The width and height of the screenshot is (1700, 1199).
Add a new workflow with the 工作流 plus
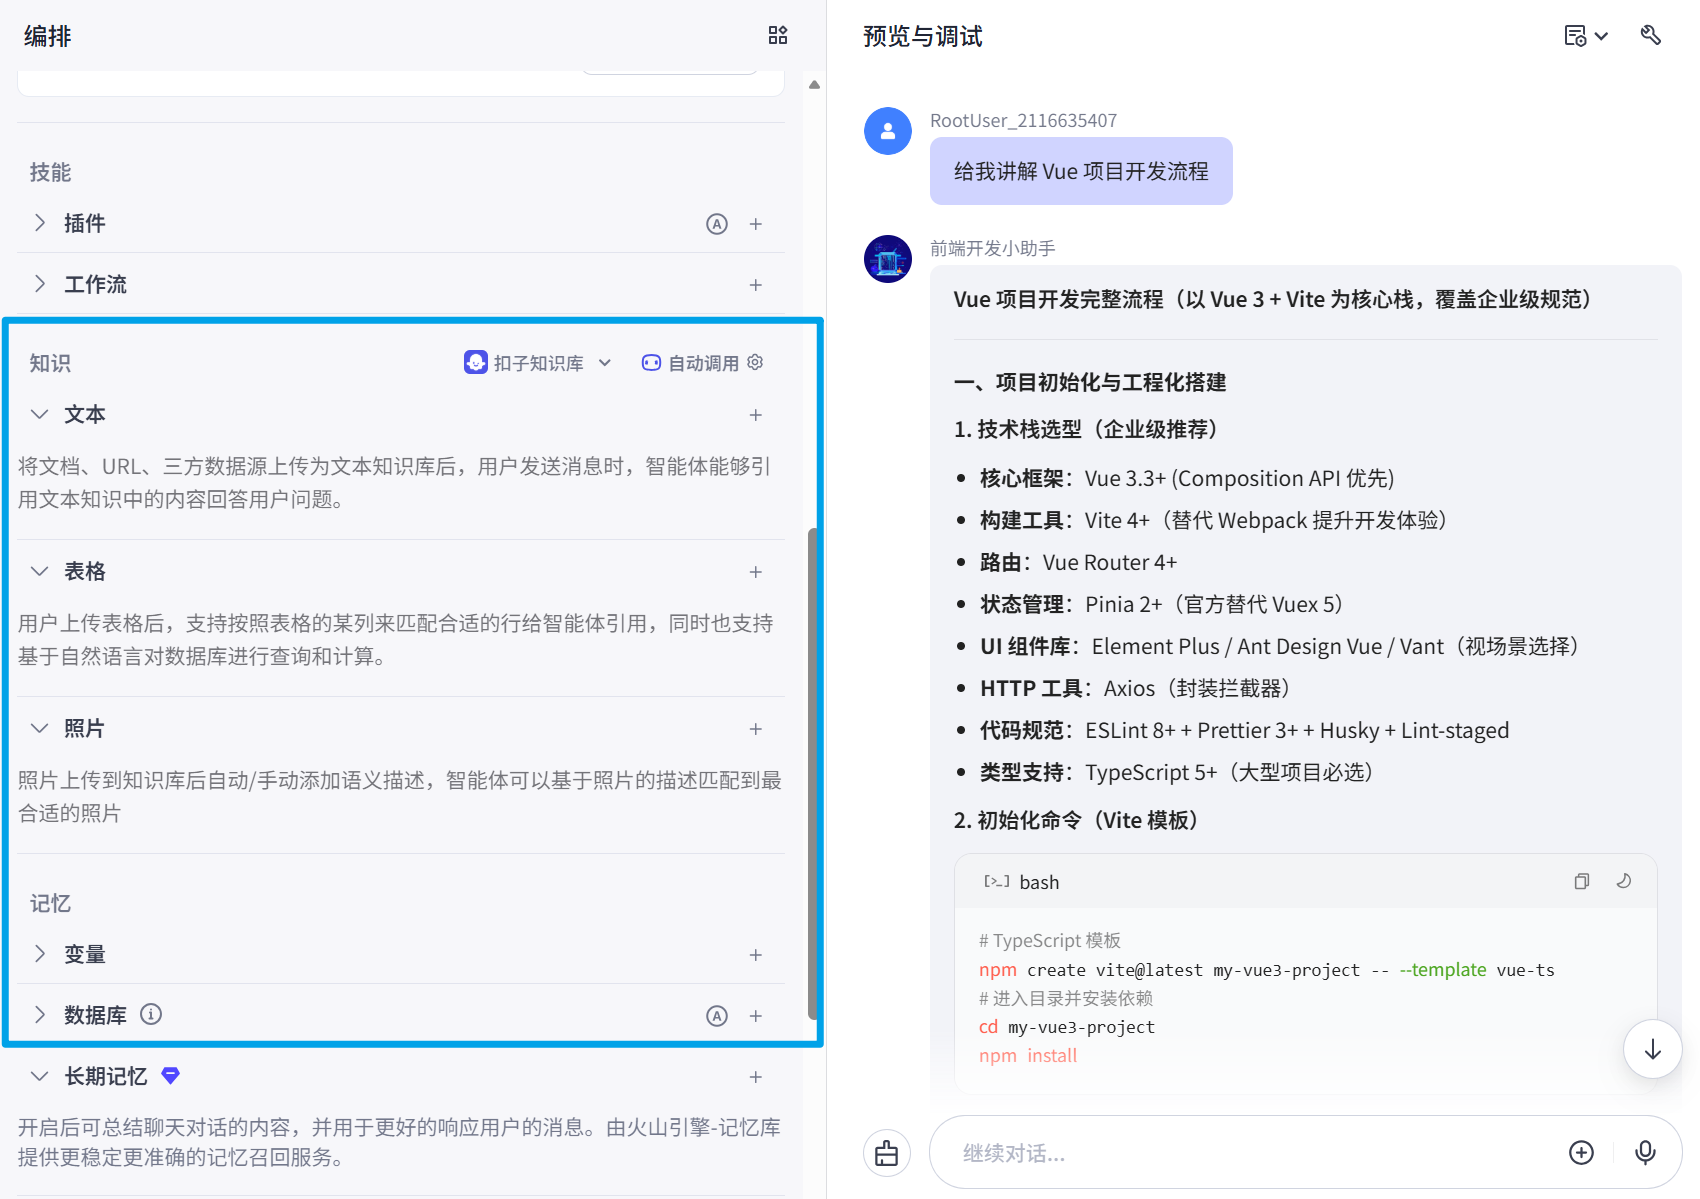tap(756, 284)
